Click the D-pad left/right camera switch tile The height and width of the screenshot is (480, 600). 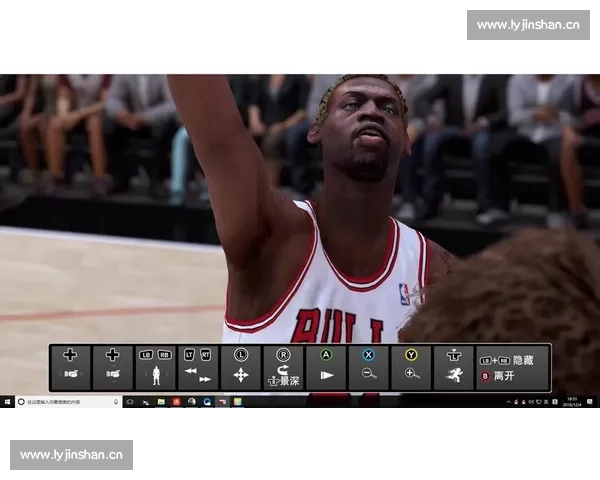(70, 367)
